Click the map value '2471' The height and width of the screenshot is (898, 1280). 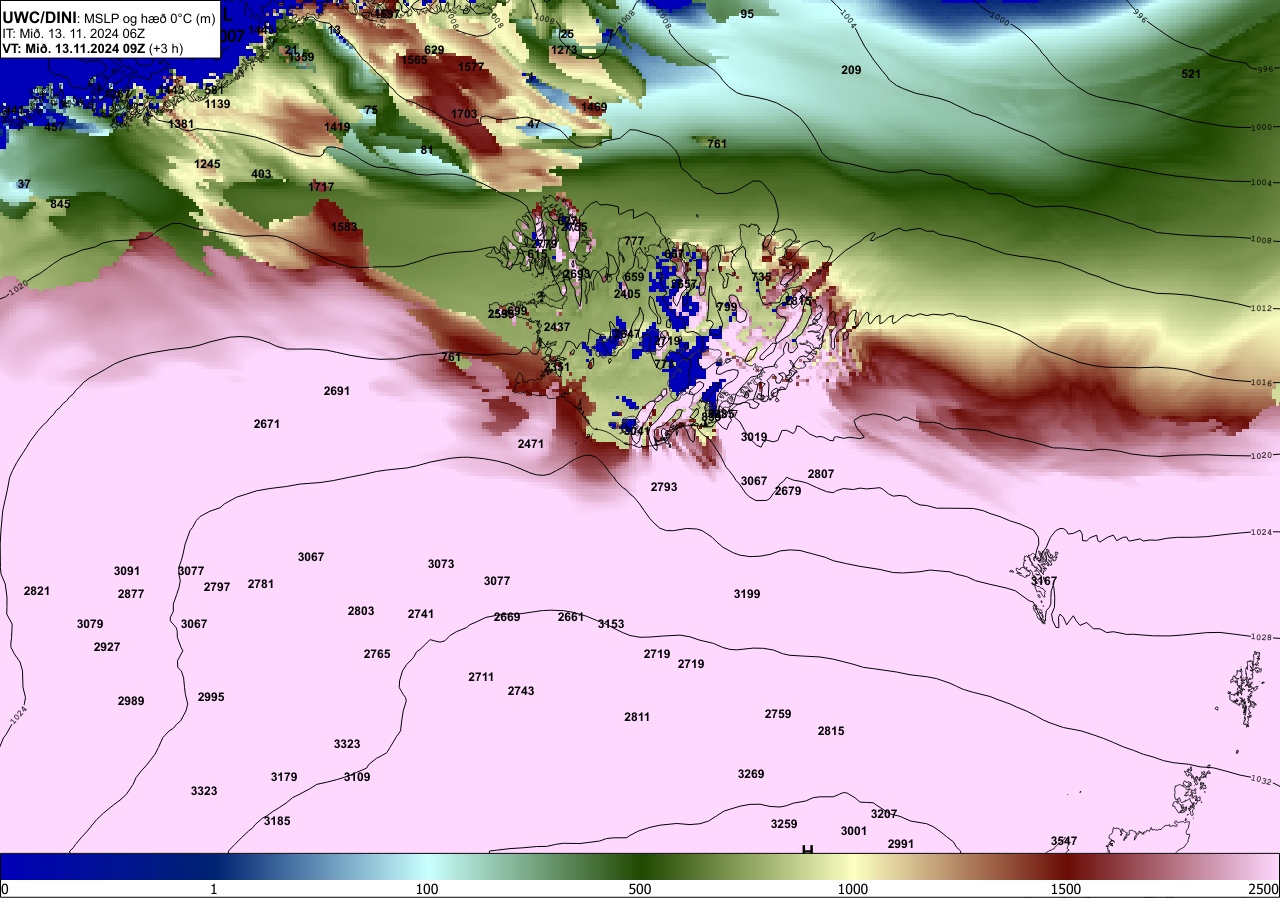[x=531, y=443]
